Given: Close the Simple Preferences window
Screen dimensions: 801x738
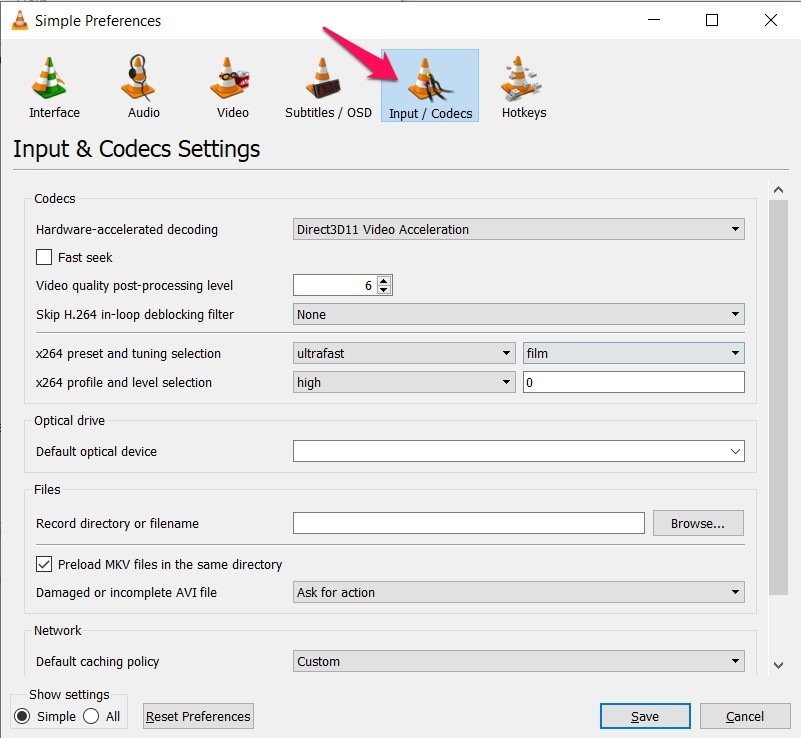Looking at the screenshot, I should click(770, 20).
